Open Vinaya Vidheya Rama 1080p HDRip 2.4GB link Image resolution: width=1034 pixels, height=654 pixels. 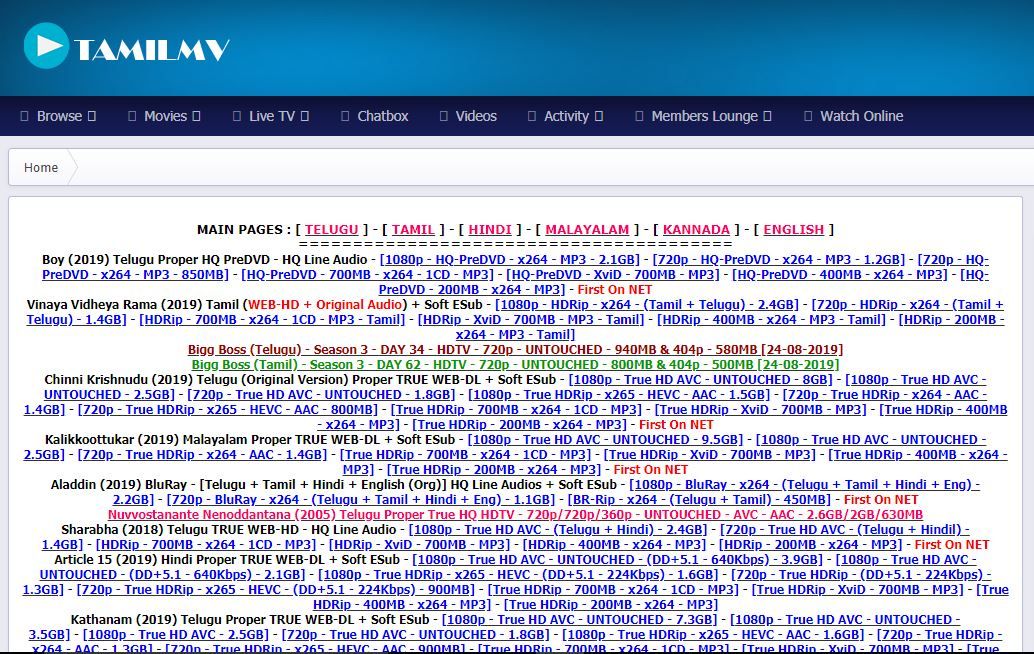pos(647,305)
